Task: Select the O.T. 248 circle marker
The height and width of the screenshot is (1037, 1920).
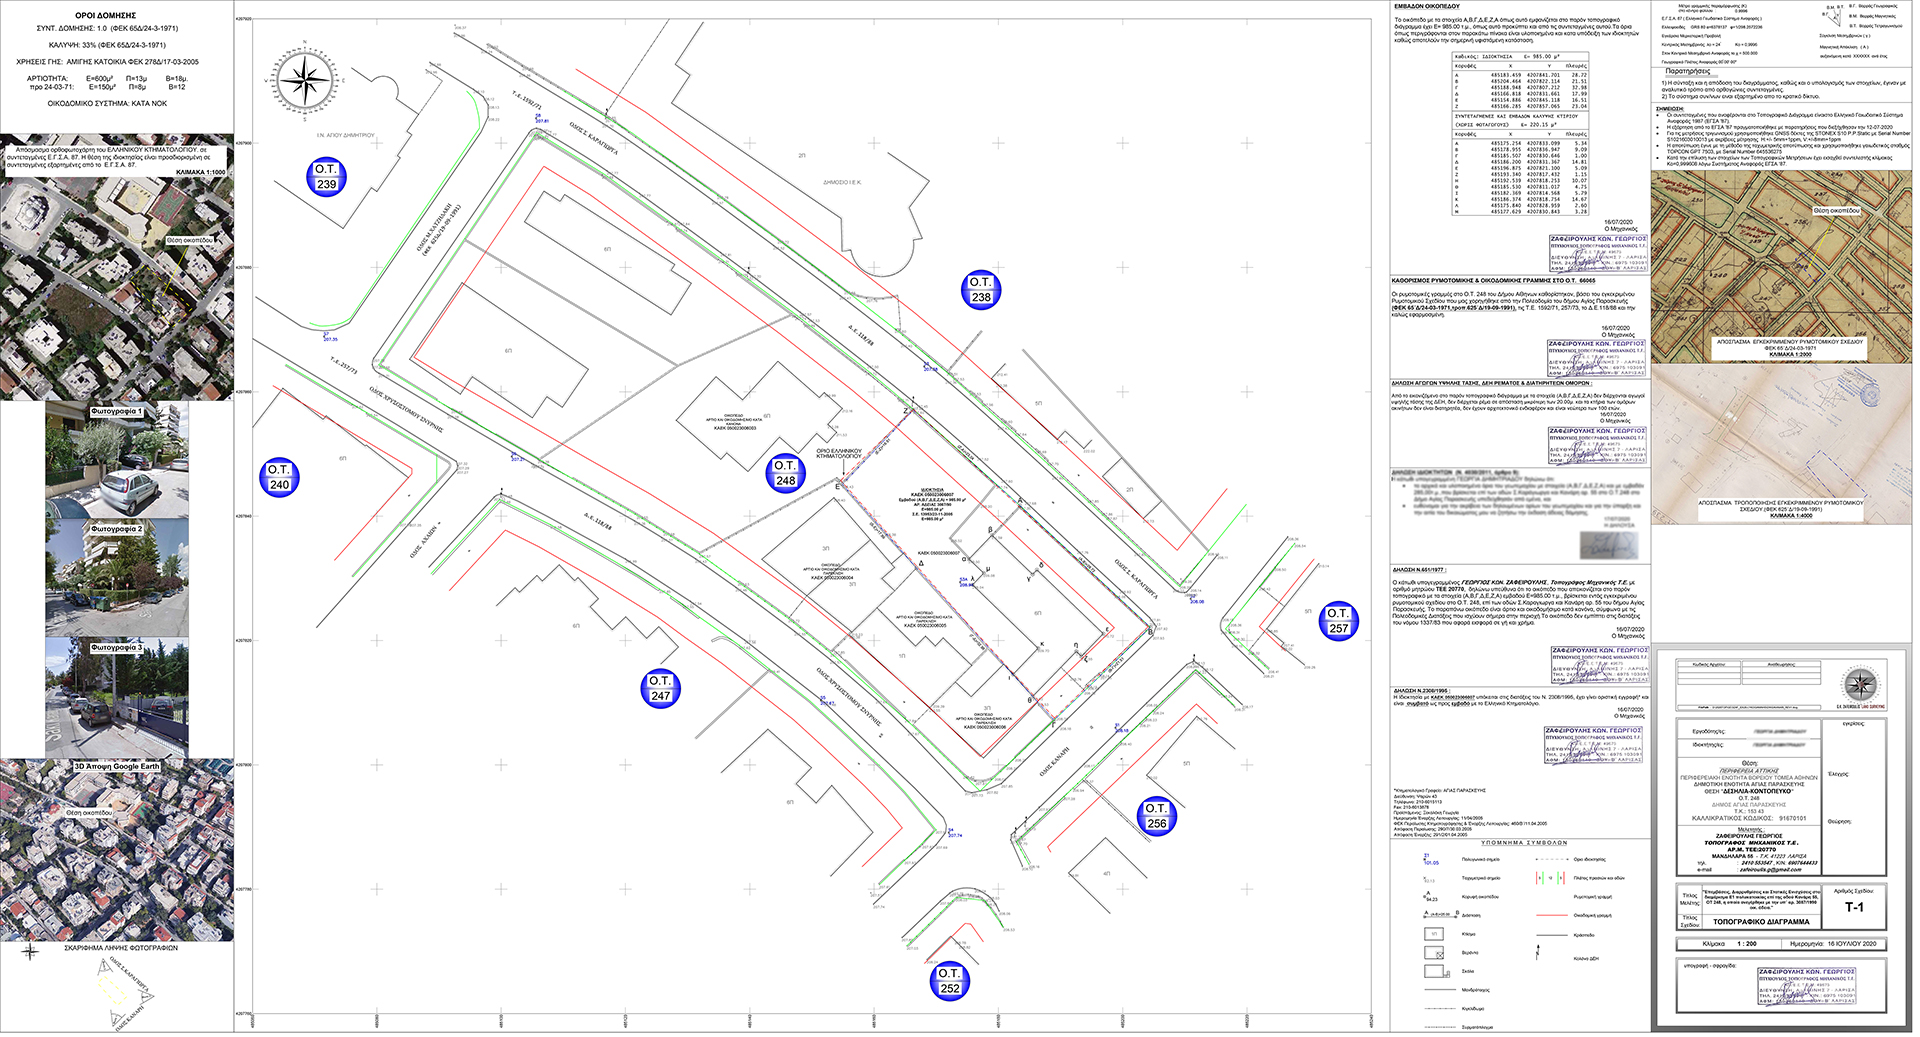Action: [x=786, y=473]
